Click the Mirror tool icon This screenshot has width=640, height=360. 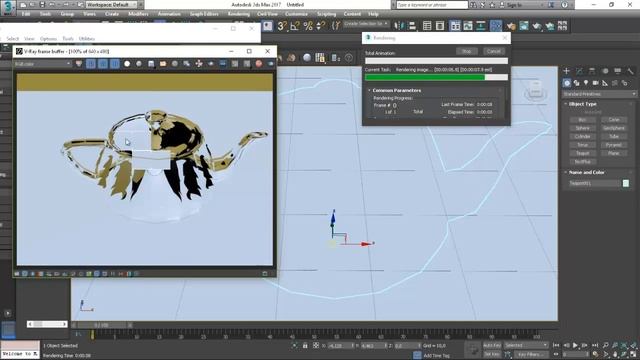[399, 26]
